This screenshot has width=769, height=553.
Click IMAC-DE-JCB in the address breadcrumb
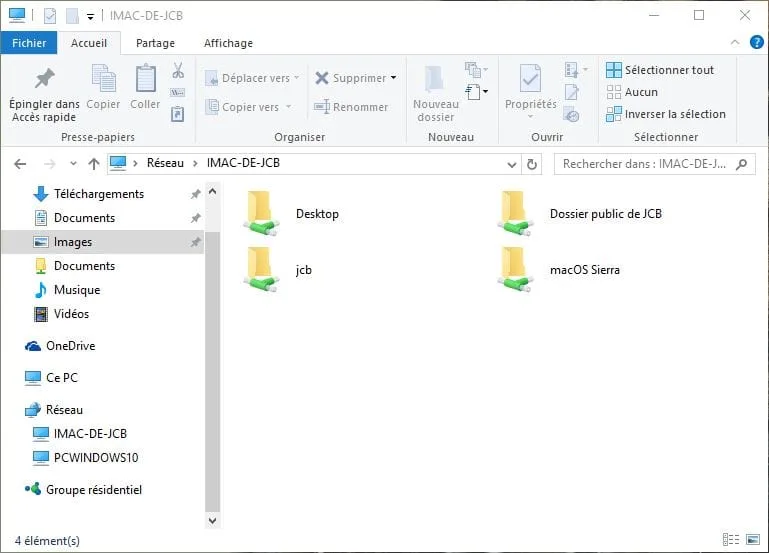click(243, 163)
